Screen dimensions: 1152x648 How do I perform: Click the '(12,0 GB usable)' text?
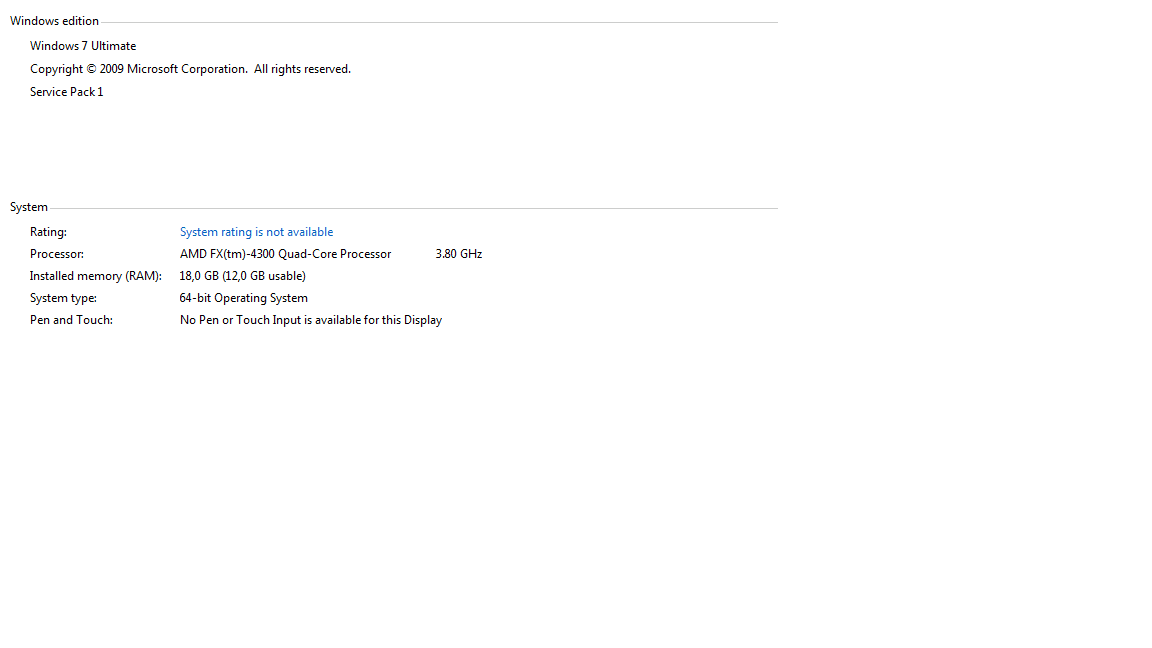pos(264,276)
